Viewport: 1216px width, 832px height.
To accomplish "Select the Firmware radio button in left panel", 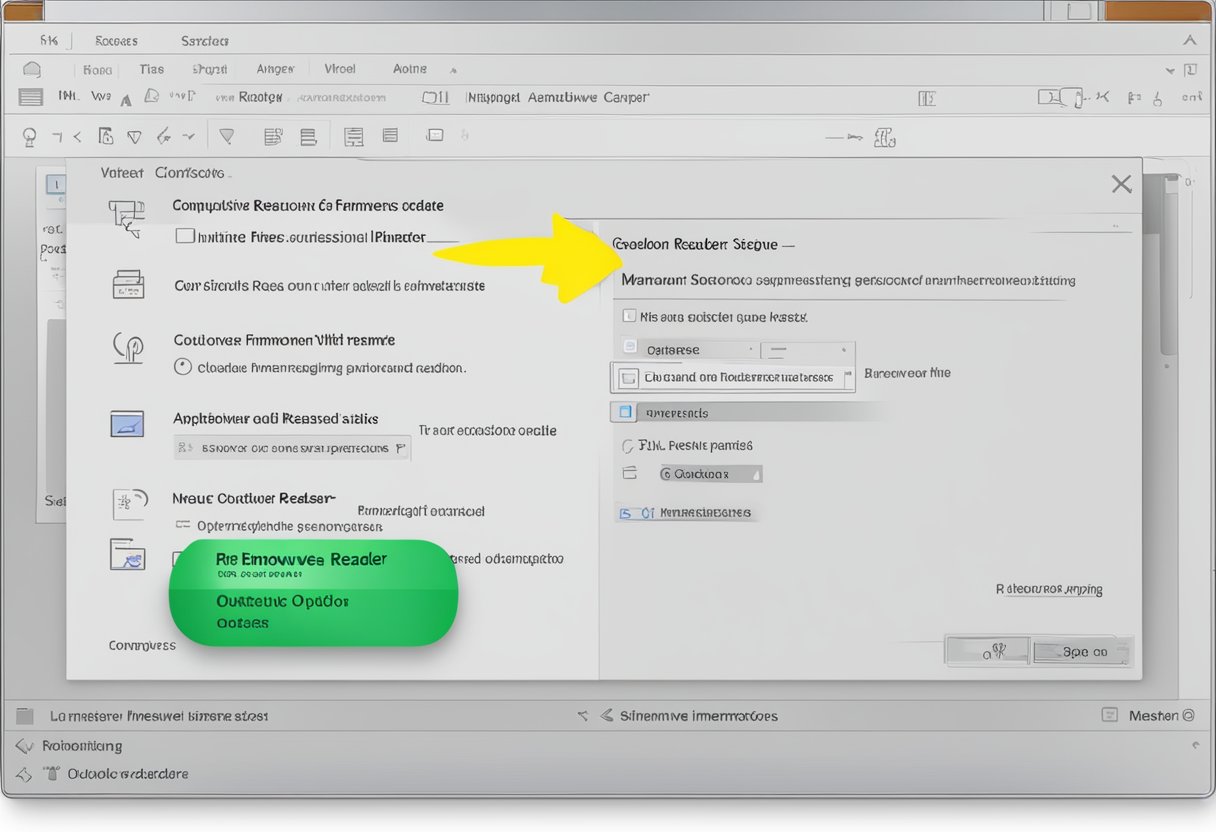I will pos(184,364).
